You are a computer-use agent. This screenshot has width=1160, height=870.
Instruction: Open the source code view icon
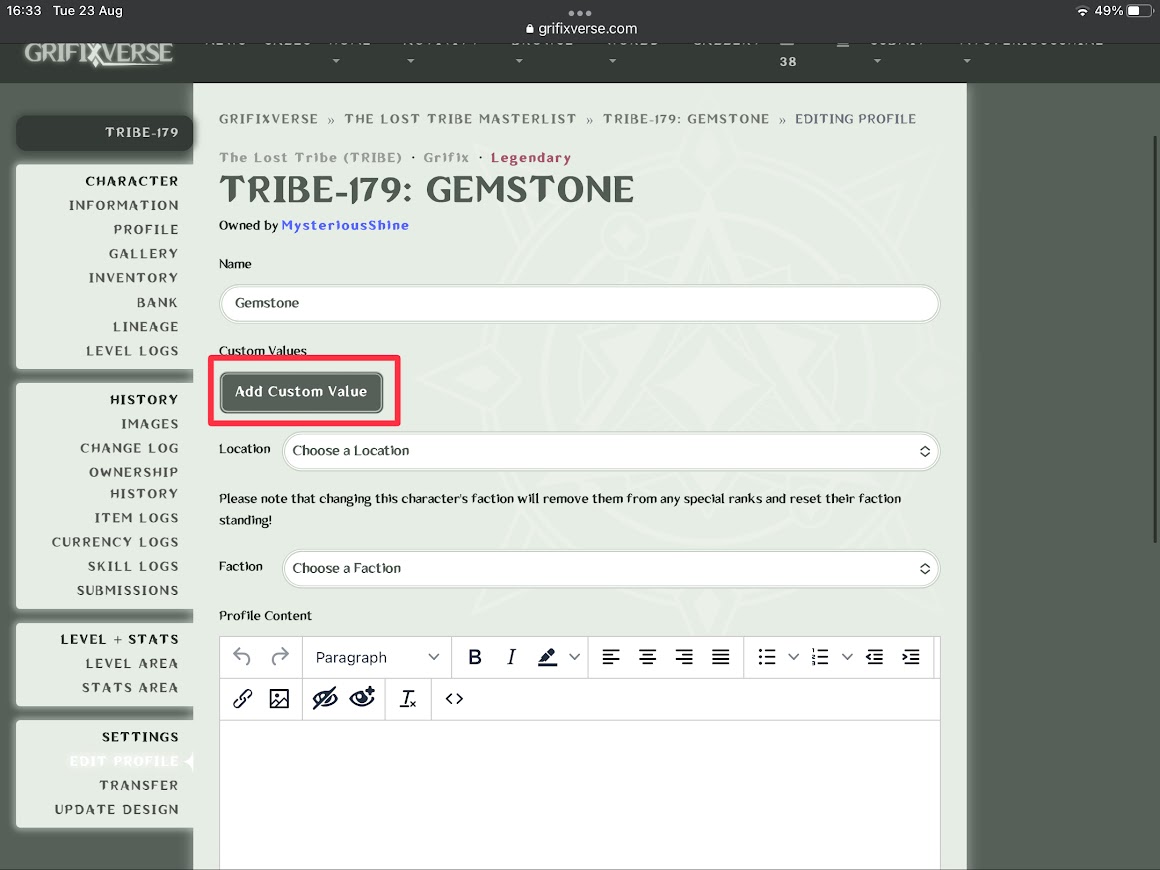[x=454, y=699]
